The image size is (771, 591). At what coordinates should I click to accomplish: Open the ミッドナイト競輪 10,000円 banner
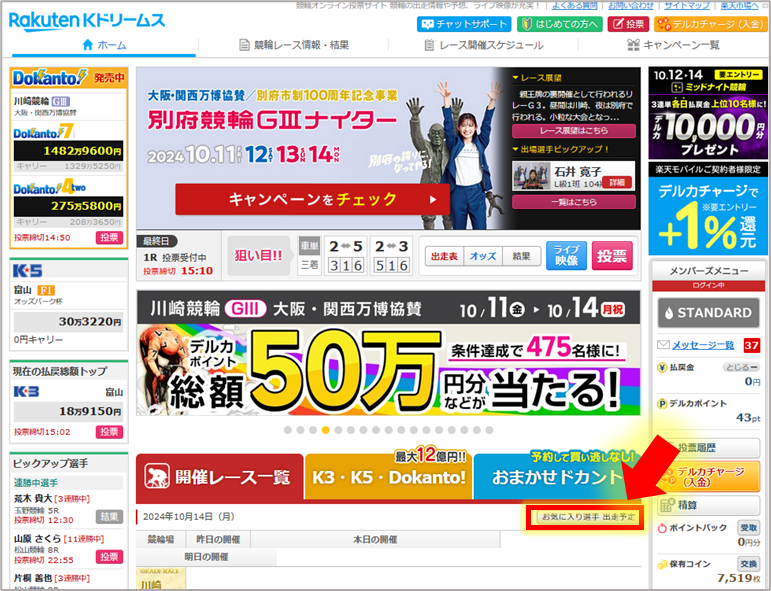coord(709,113)
